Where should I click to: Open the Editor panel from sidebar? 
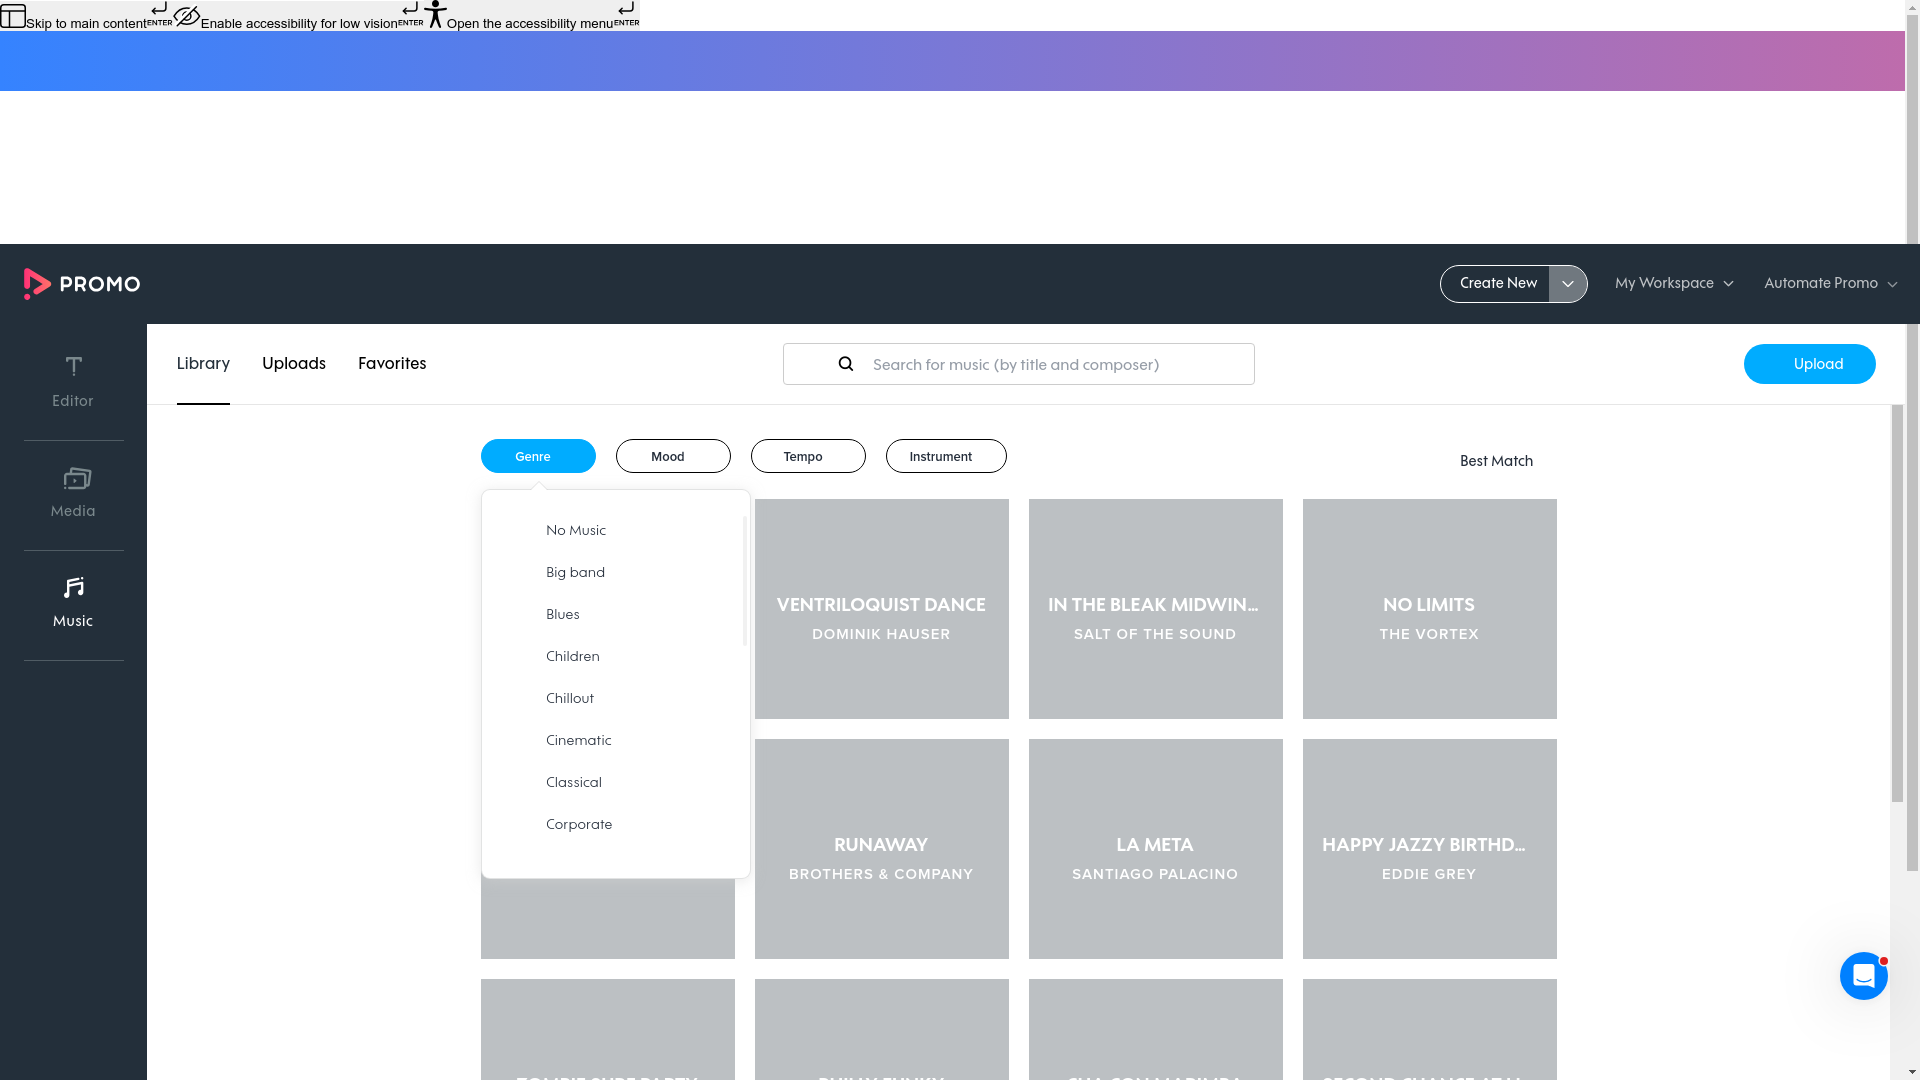click(x=72, y=380)
